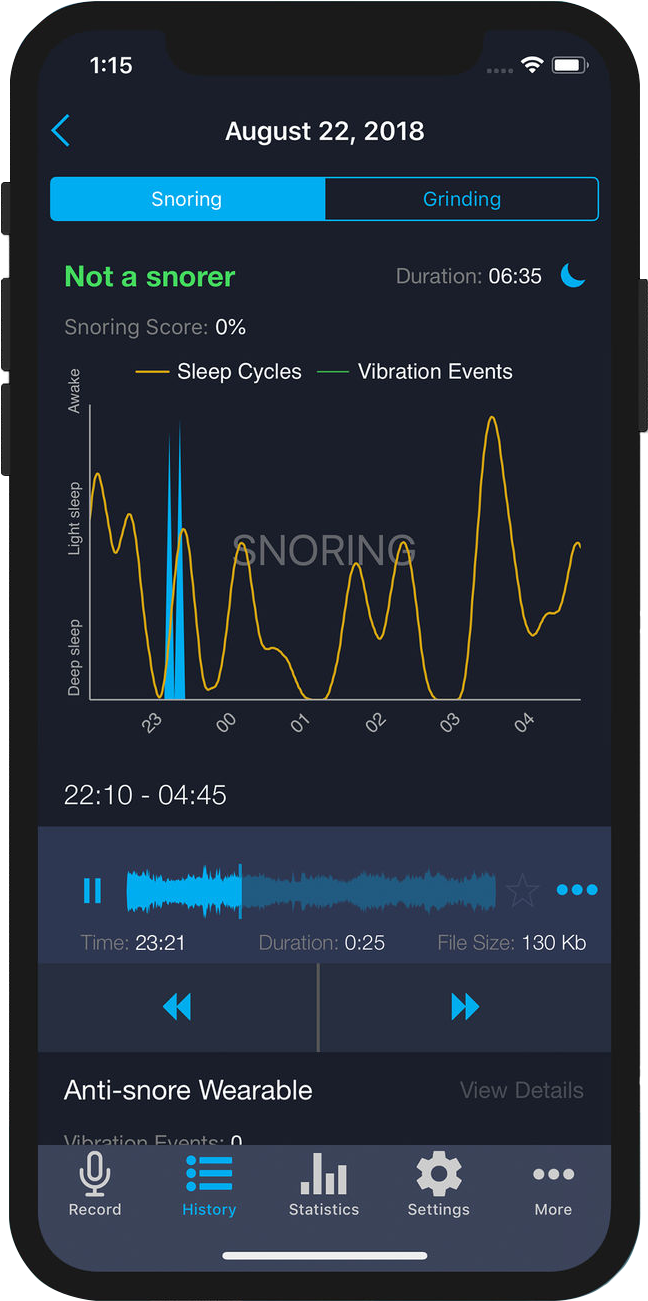Open the Settings gear tab
Image resolution: width=648 pixels, height=1301 pixels.
(438, 1186)
